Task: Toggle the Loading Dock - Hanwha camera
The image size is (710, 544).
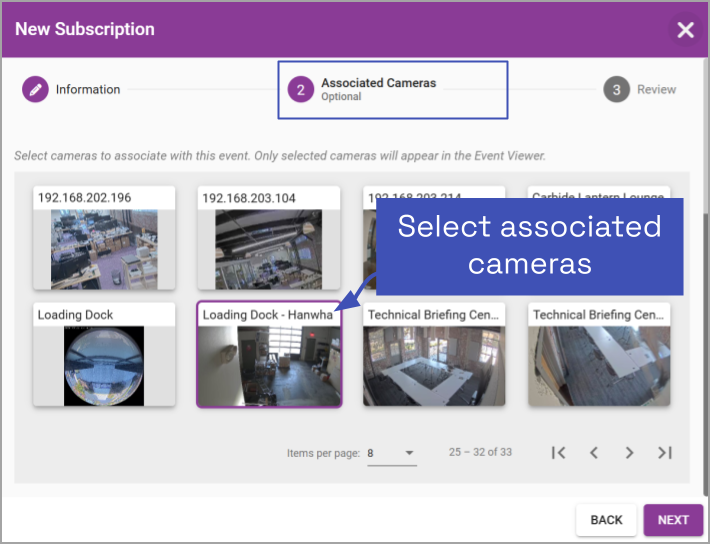Action: pyautogui.click(x=269, y=355)
